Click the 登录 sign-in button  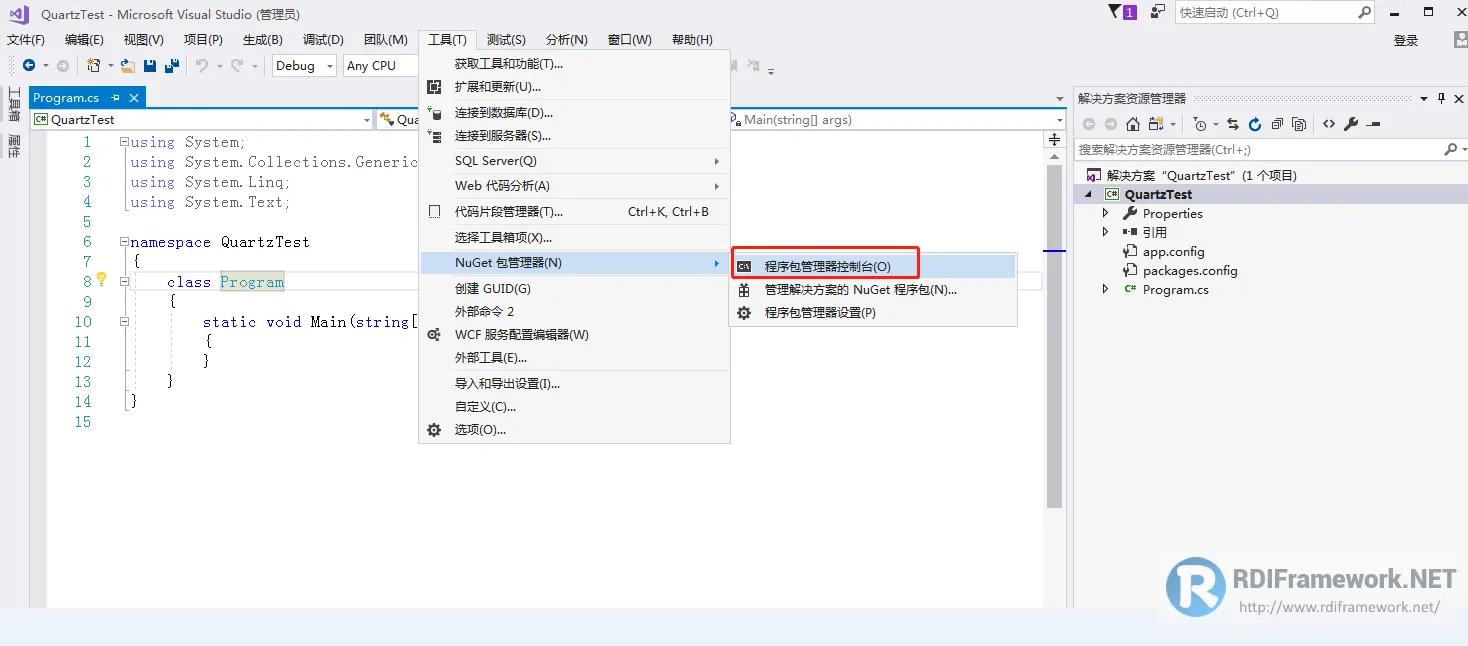pyautogui.click(x=1406, y=41)
